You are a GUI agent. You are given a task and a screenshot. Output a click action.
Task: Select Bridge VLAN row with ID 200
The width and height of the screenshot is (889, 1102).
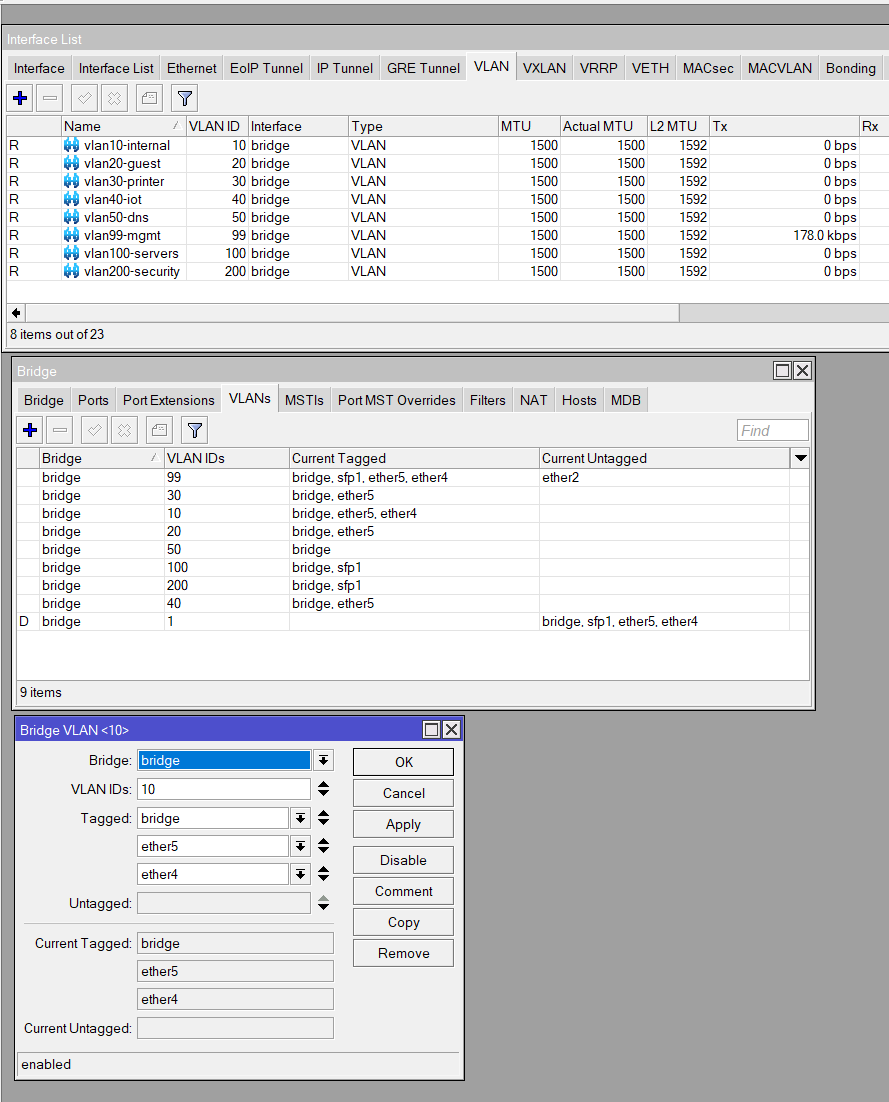coord(413,585)
